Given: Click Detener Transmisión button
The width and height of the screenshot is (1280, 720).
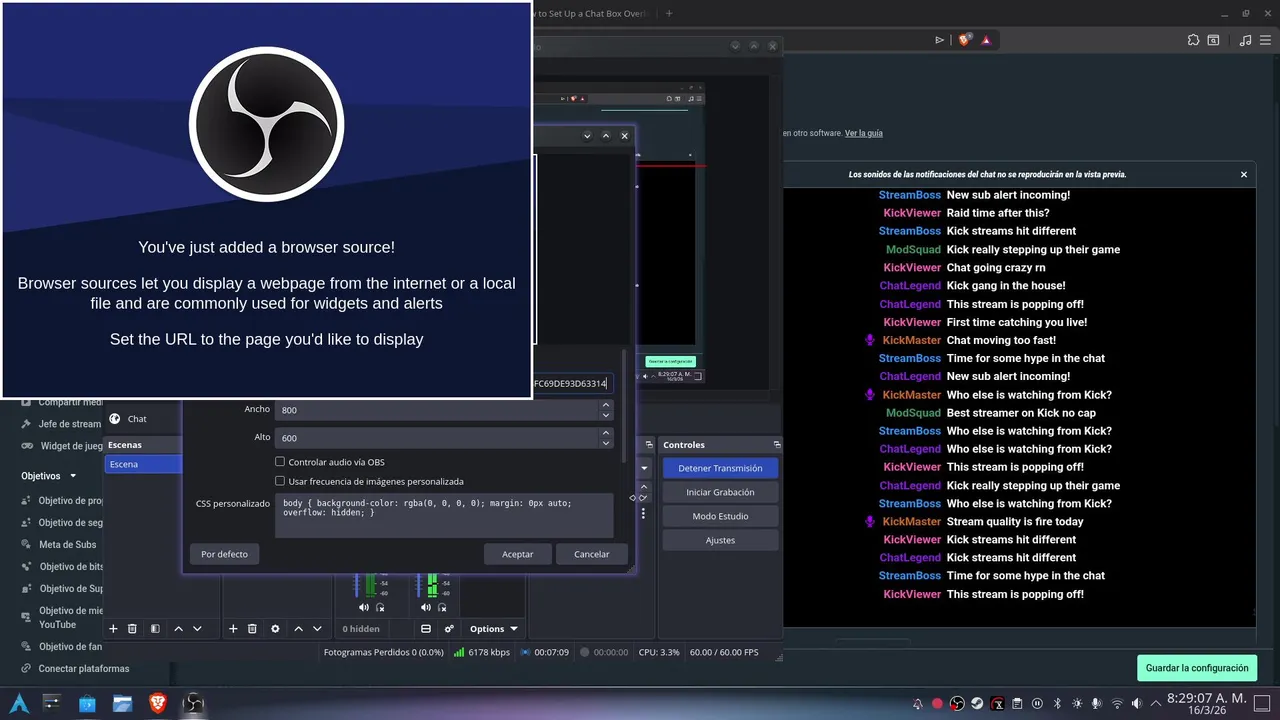Looking at the screenshot, I should click(x=720, y=468).
